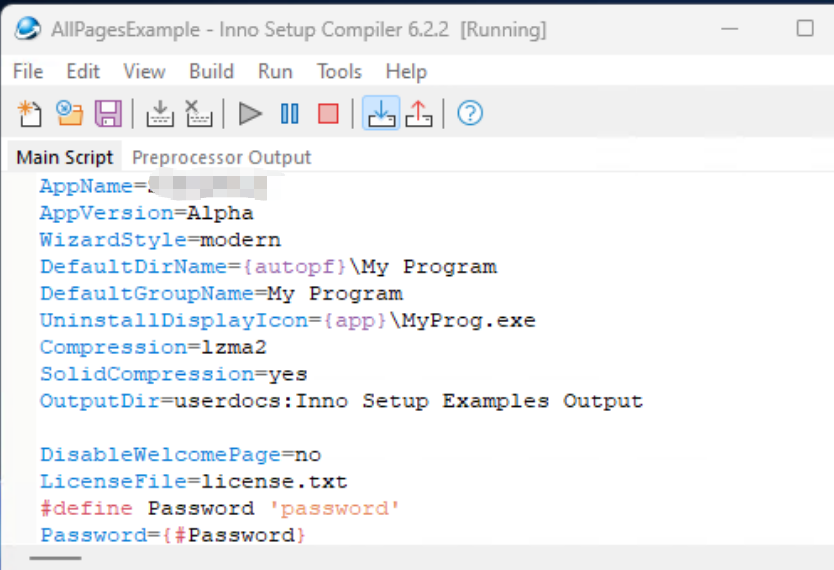This screenshot has width=834, height=570.
Task: Click the OutputDir line
Action: click(x=341, y=401)
